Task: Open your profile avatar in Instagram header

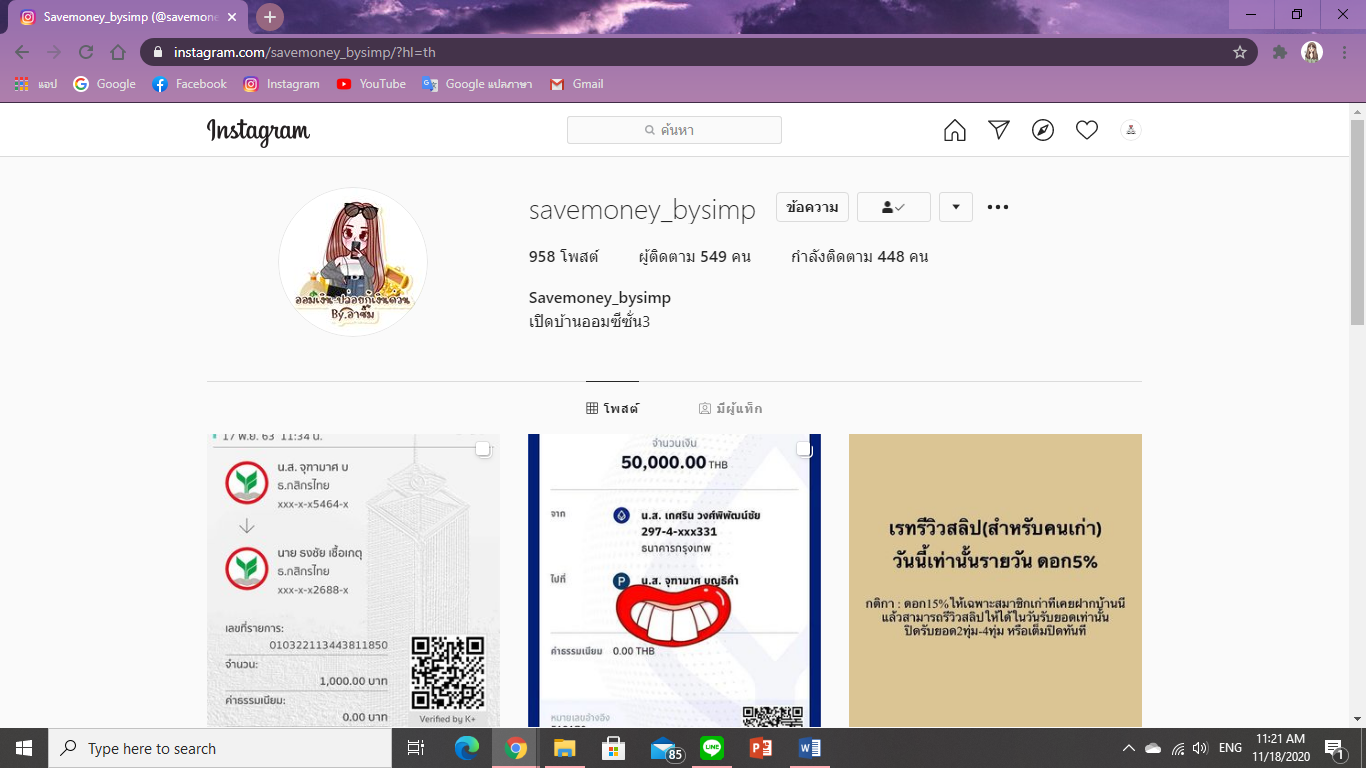Action: coord(1131,130)
